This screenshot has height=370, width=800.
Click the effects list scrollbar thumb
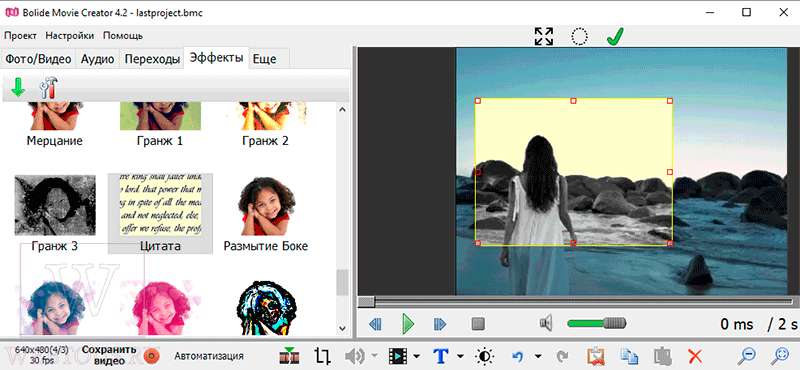pos(342,282)
